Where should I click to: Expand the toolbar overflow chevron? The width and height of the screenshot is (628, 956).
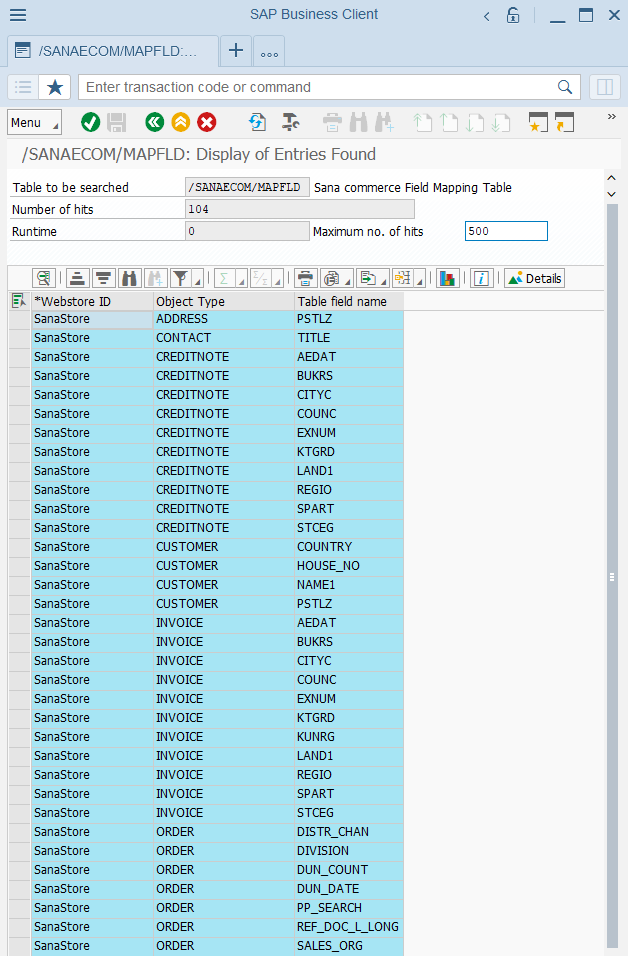pos(612,117)
